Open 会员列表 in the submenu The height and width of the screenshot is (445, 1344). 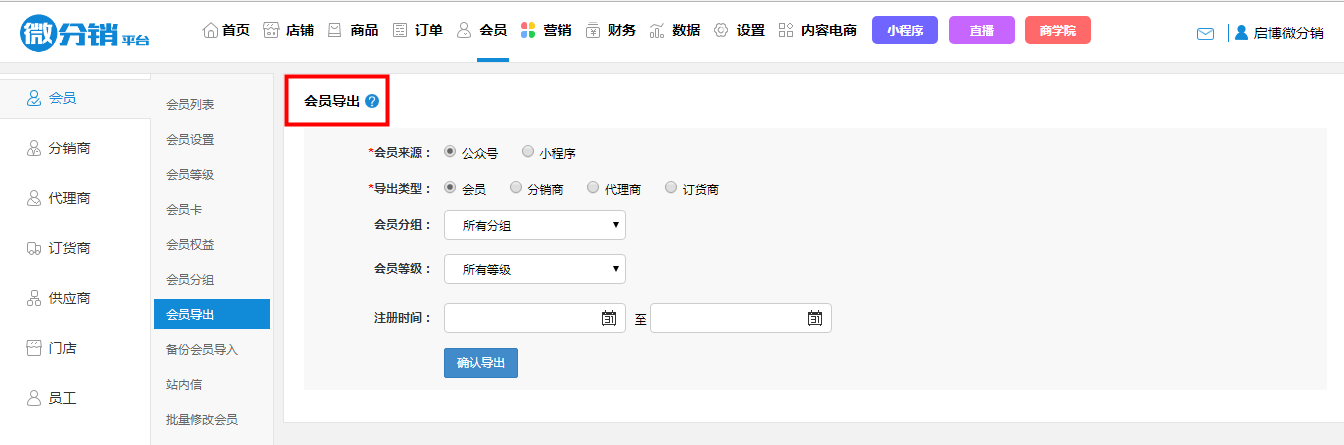[190, 105]
